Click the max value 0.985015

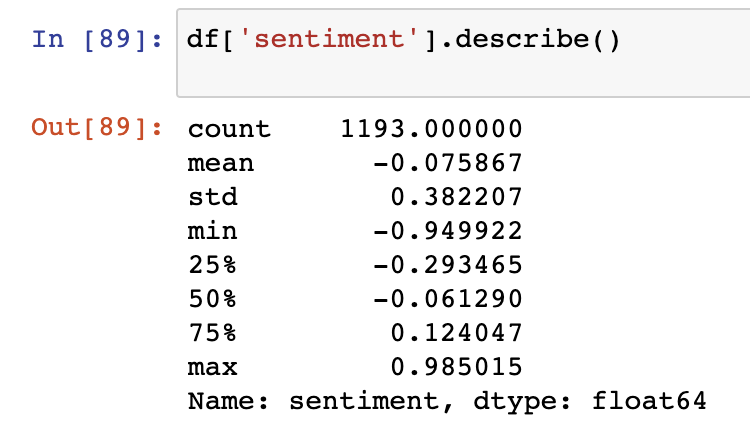(x=456, y=366)
